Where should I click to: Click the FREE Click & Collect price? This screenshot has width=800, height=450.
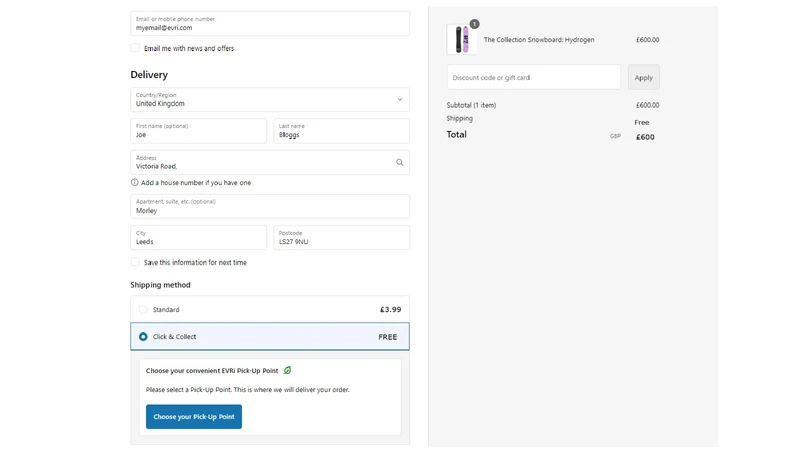[x=388, y=337]
